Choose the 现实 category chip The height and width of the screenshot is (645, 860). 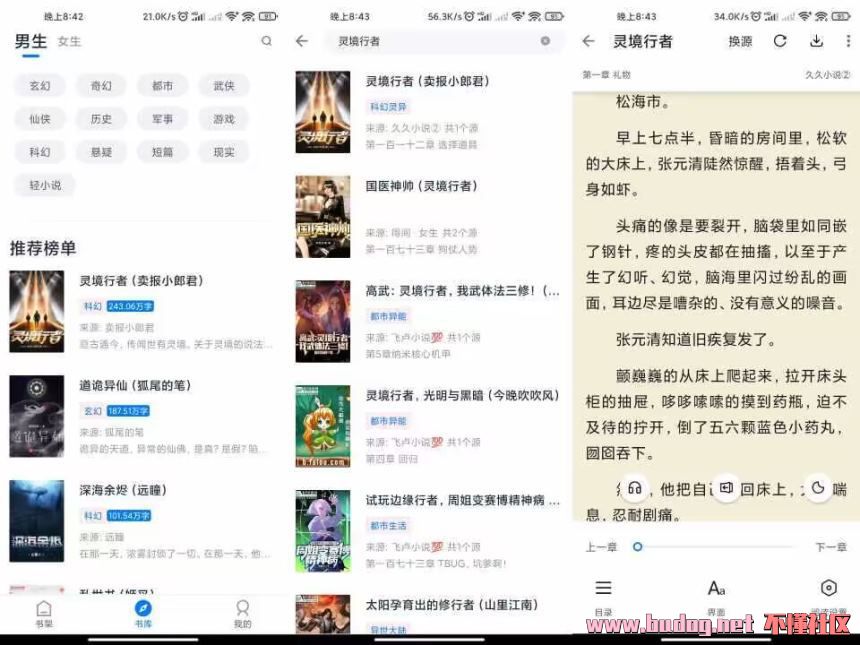click(x=224, y=152)
